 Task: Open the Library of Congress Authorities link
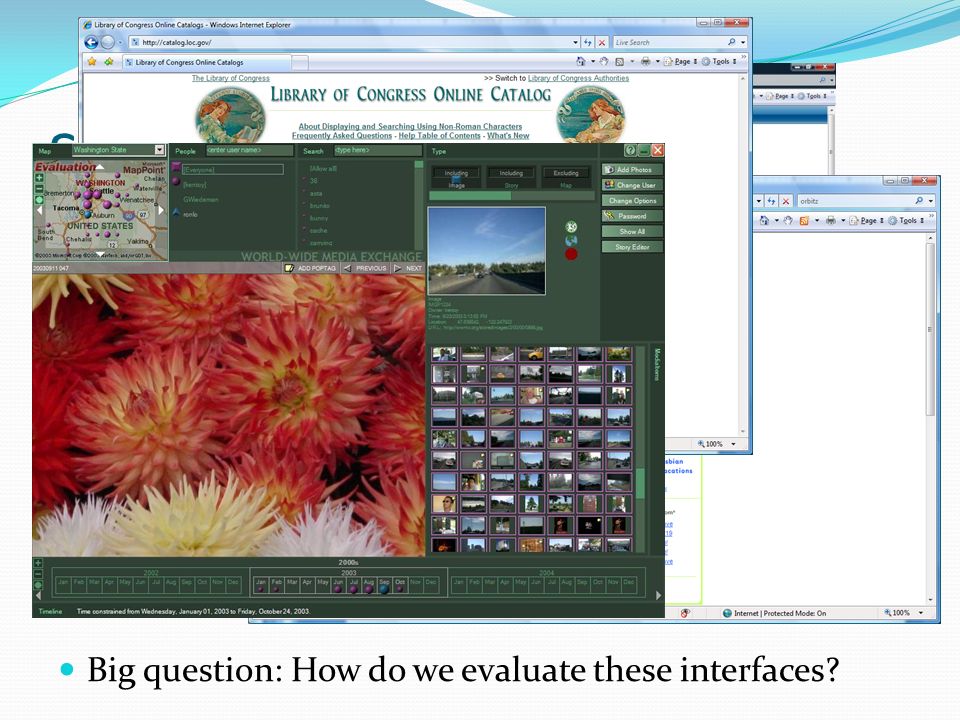579,78
